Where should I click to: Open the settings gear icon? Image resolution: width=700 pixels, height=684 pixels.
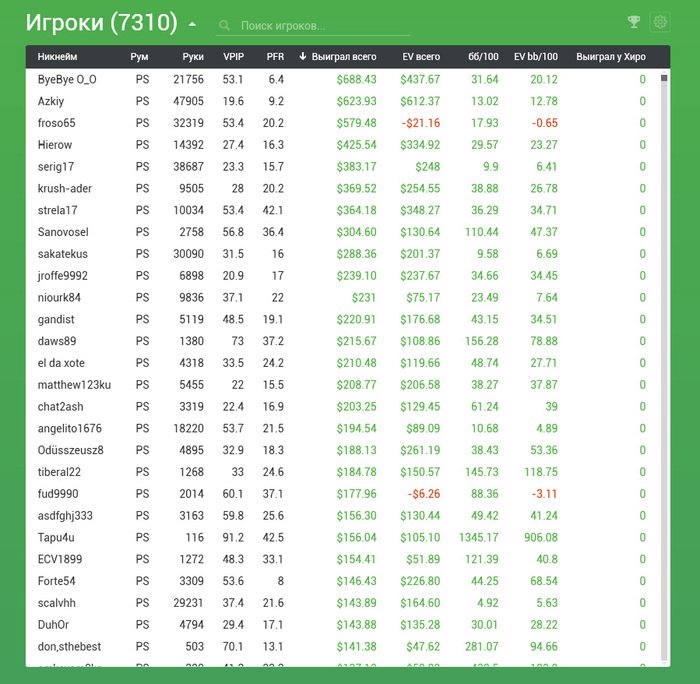[659, 22]
